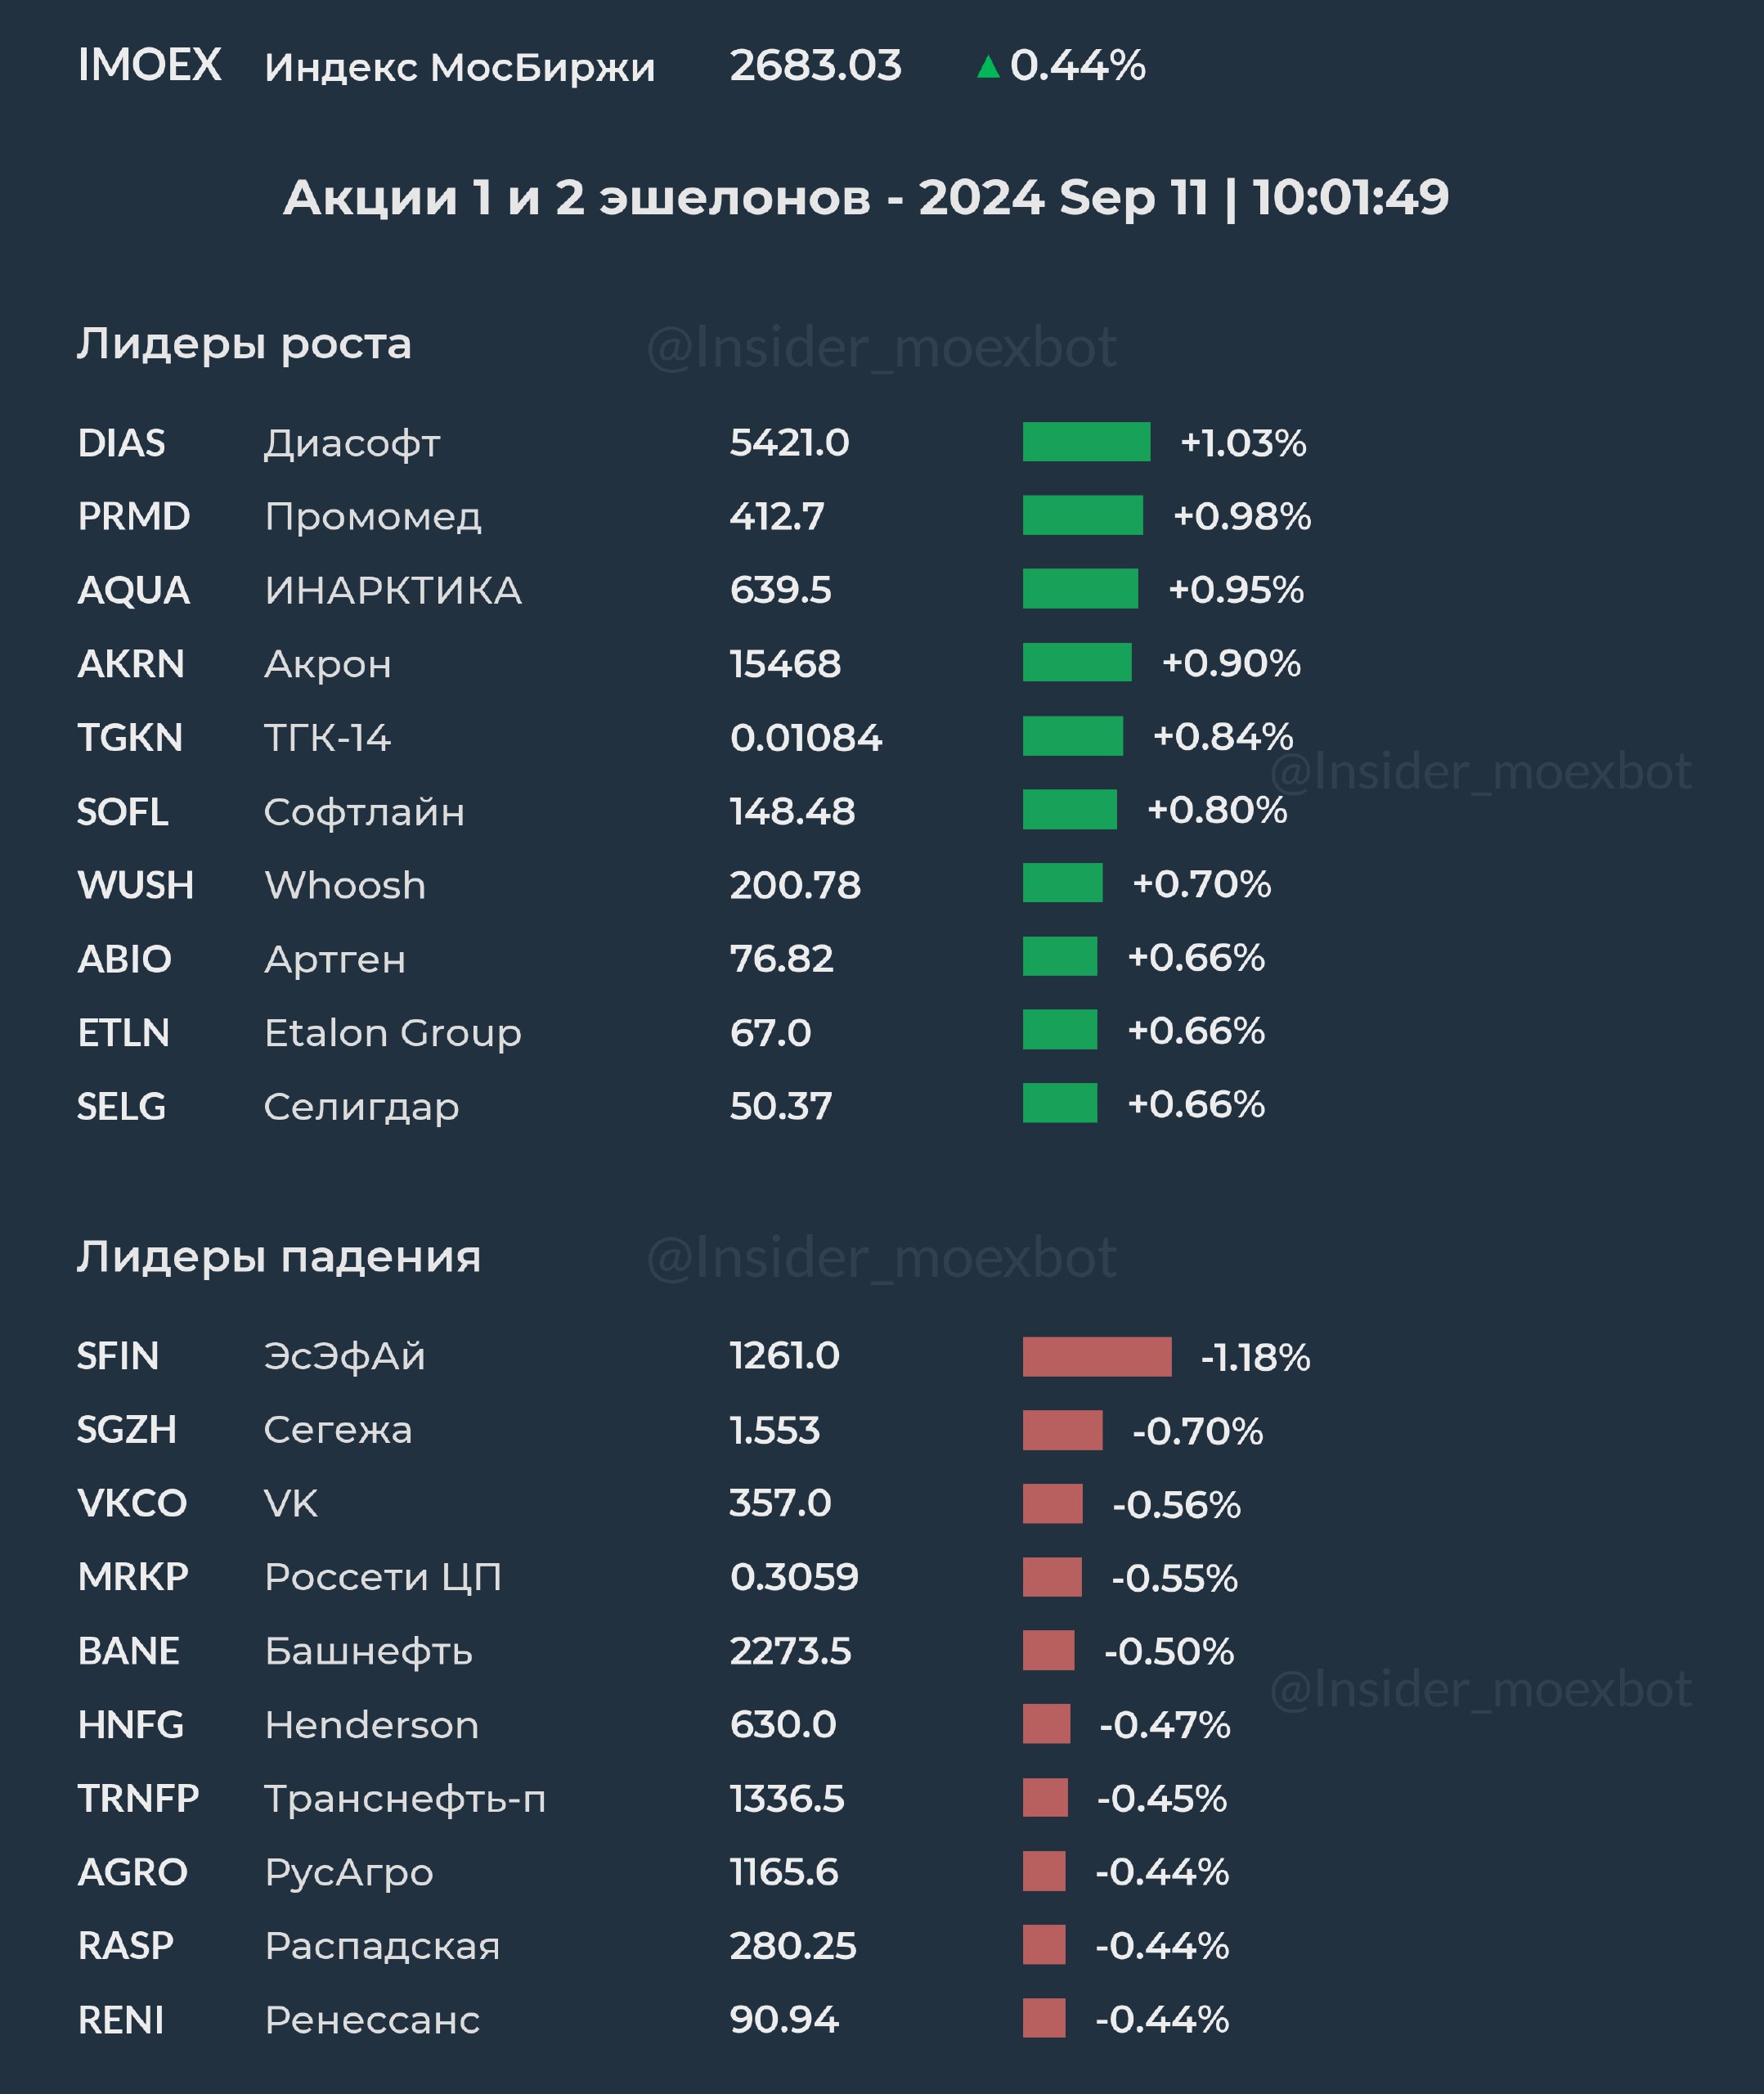
Task: Click the Софтлайн company name
Action: [364, 812]
